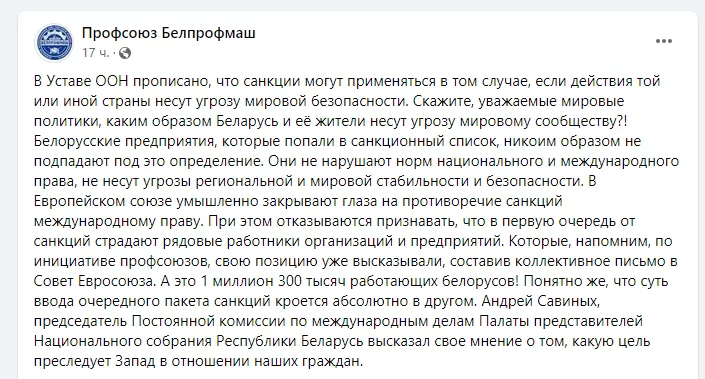The image size is (705, 379).
Task: Click the phrase 'Совет Евросоюза' in the post
Action: point(95,281)
